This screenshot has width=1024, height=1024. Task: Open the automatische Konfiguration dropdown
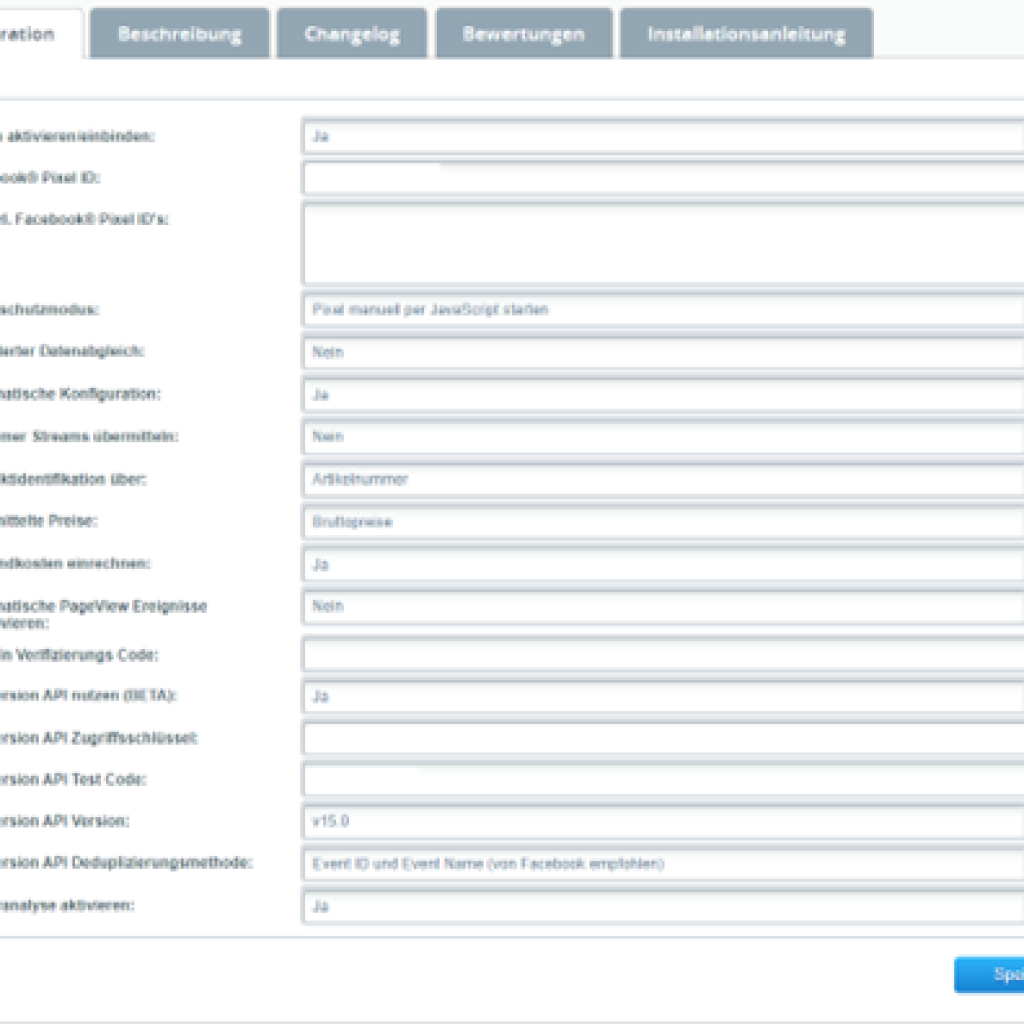coord(663,394)
